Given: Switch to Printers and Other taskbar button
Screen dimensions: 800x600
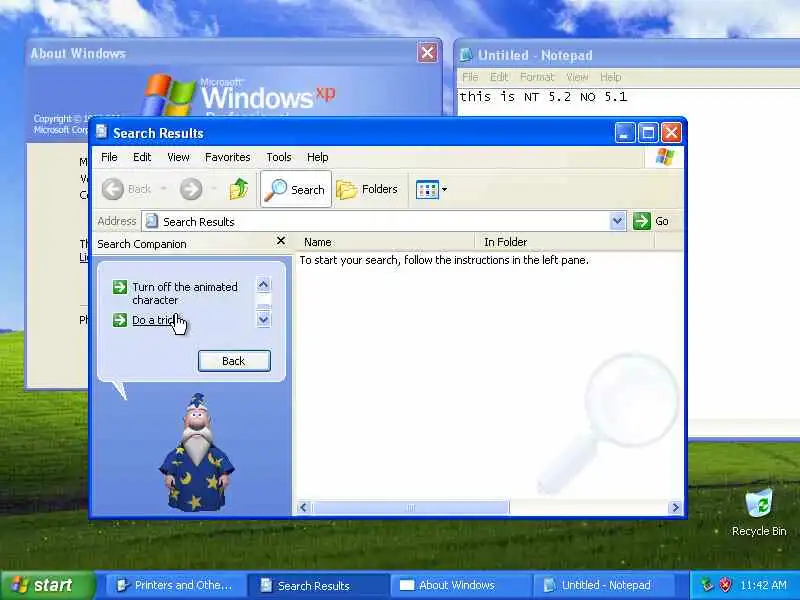Looking at the screenshot, I should [174, 585].
